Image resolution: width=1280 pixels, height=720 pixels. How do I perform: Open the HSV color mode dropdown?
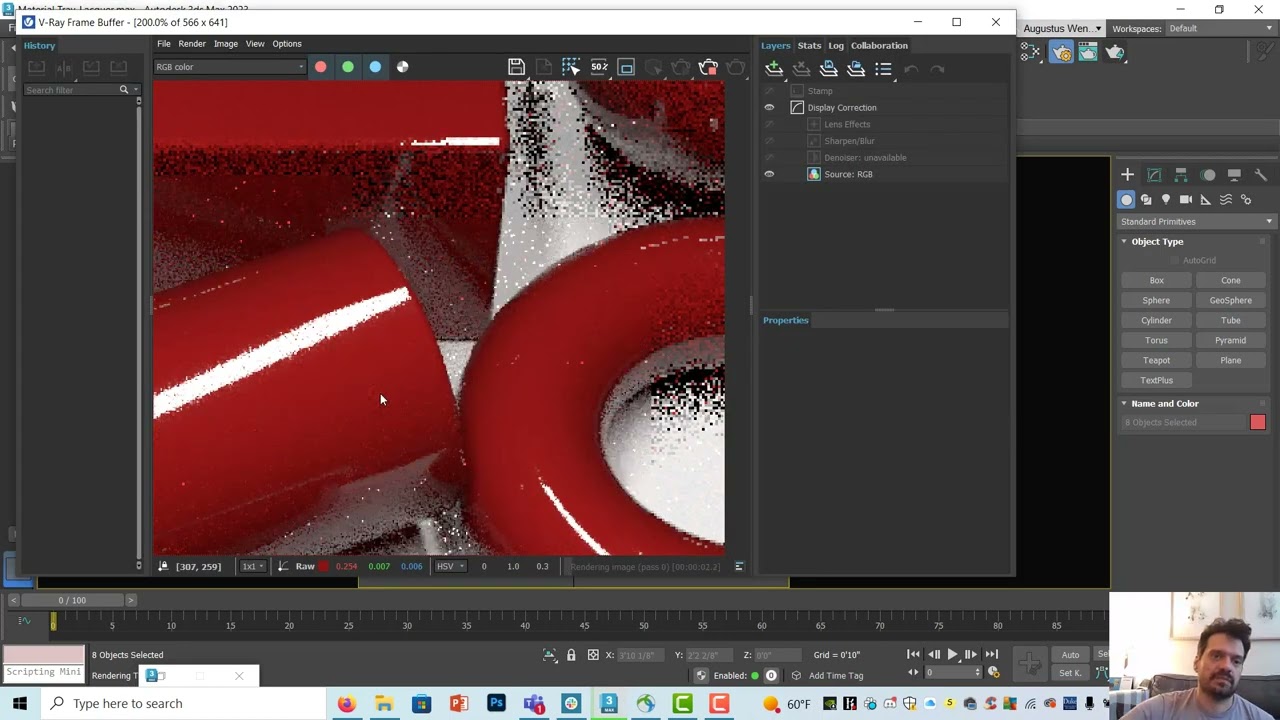click(450, 566)
